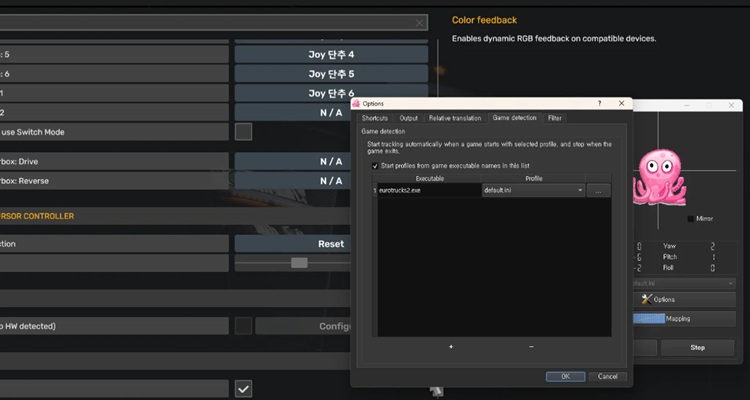Toggle the checkbox beside 'HW detected' row
The height and width of the screenshot is (400, 750).
coord(243,326)
